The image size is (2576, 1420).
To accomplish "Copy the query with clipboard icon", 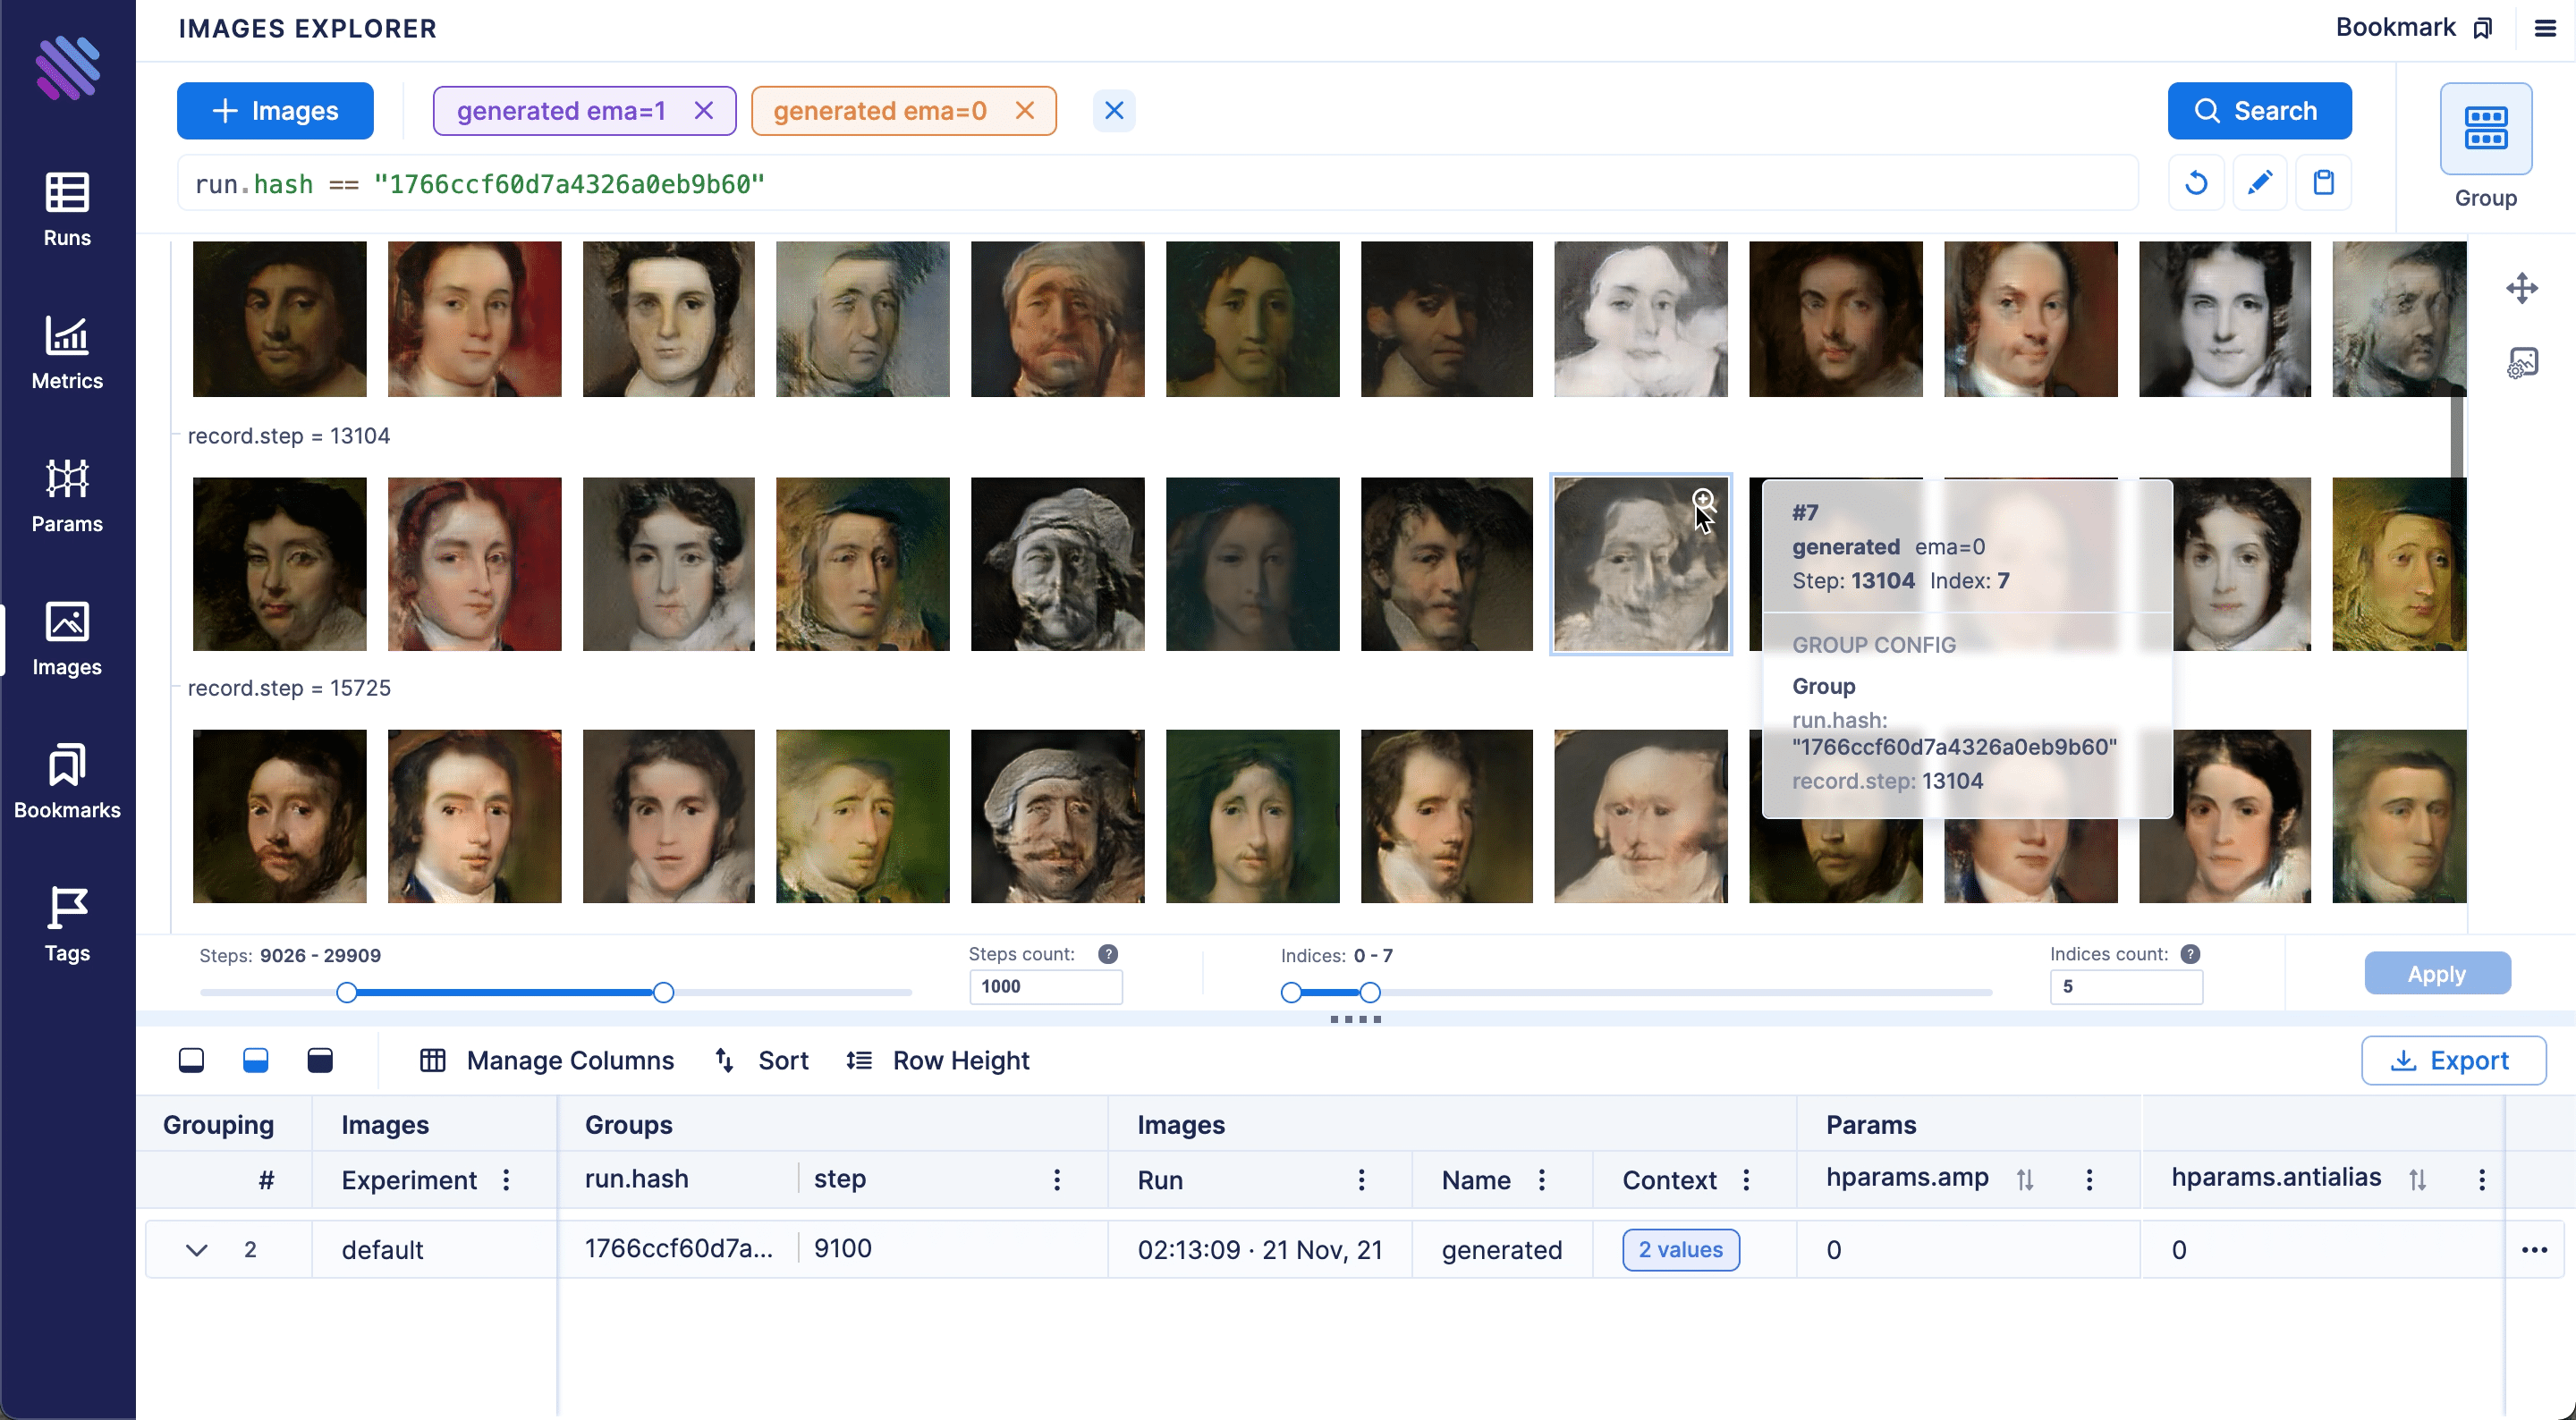I will [x=2323, y=183].
